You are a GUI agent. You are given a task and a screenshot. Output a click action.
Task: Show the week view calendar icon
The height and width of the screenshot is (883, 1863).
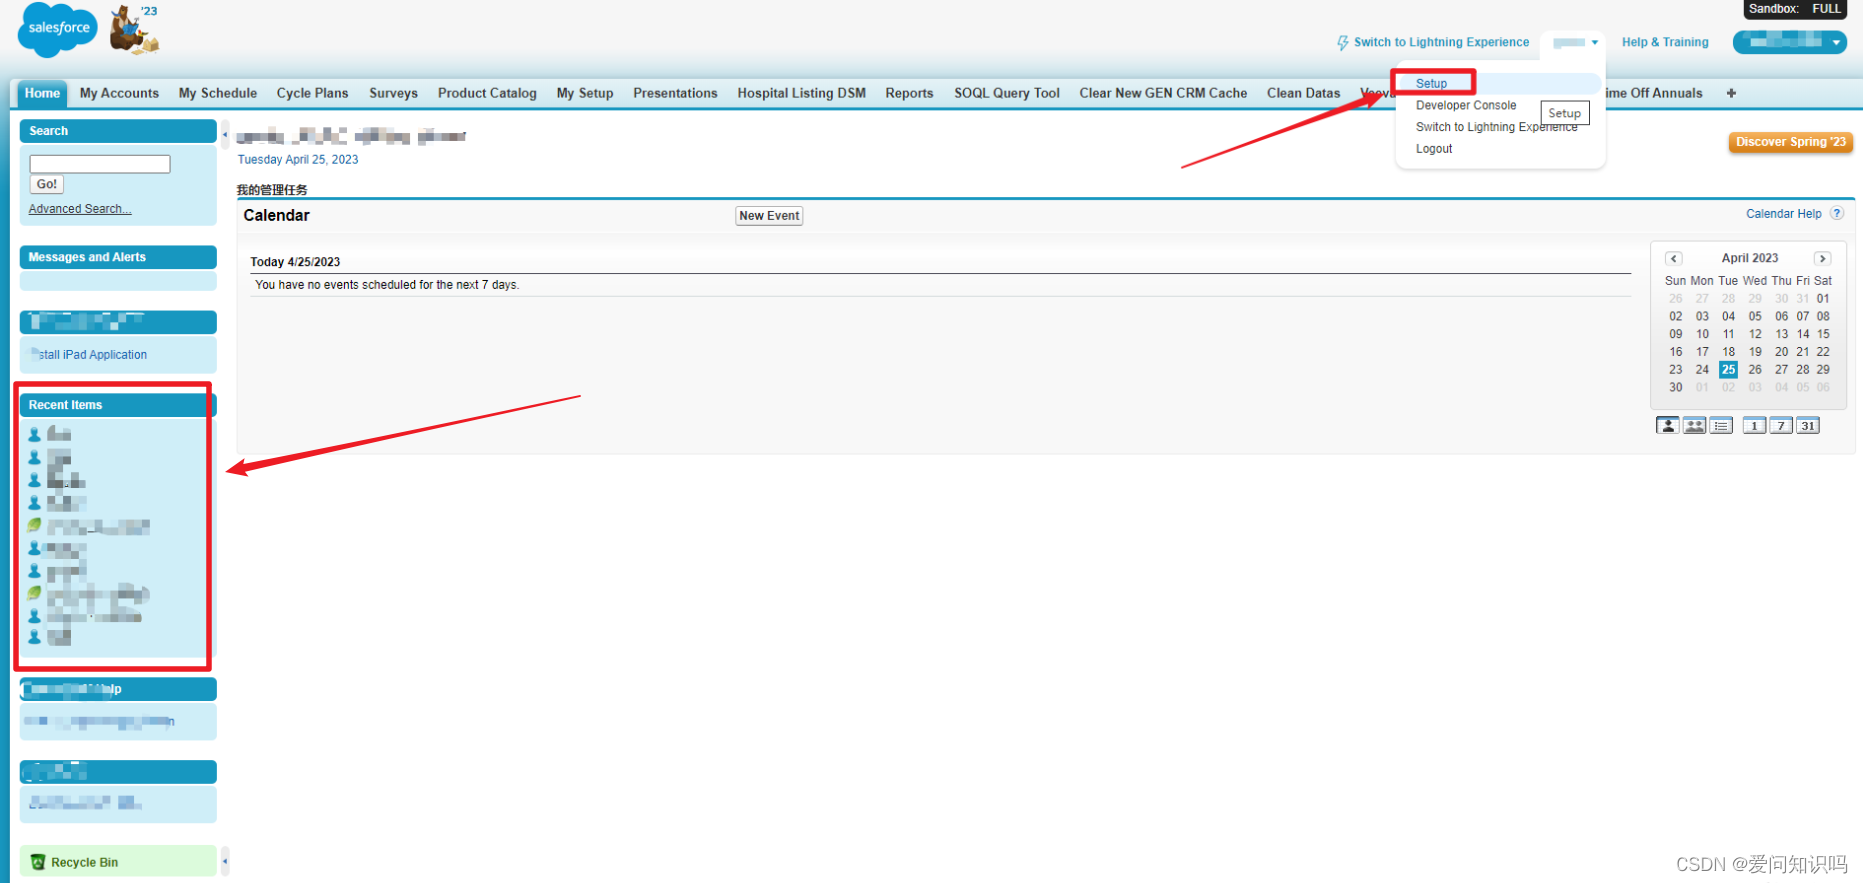click(x=1781, y=426)
